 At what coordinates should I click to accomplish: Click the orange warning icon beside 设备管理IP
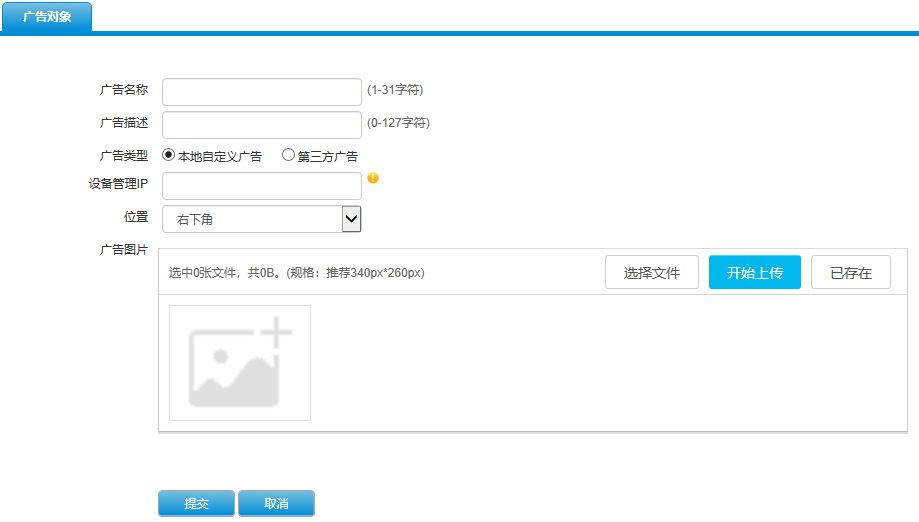pos(373,178)
